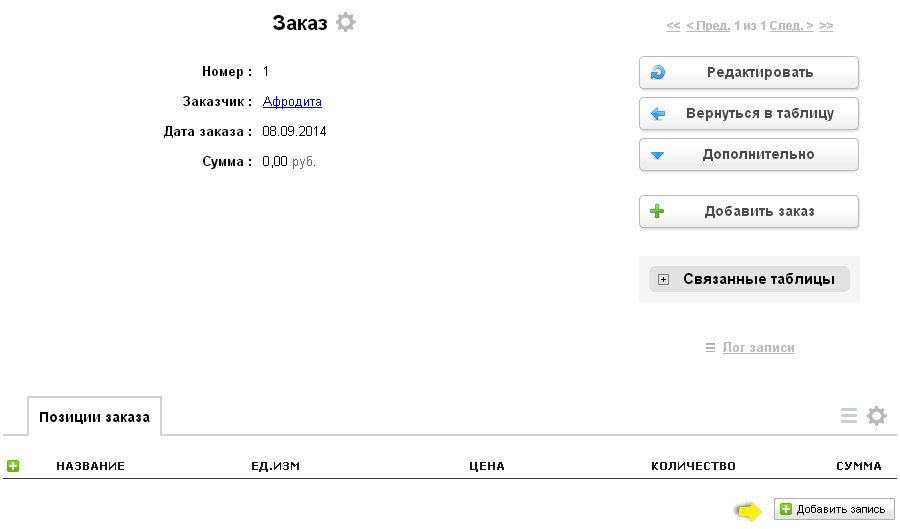Open the Лог записи link
Image resolution: width=900 pixels, height=529 pixels.
(x=758, y=348)
